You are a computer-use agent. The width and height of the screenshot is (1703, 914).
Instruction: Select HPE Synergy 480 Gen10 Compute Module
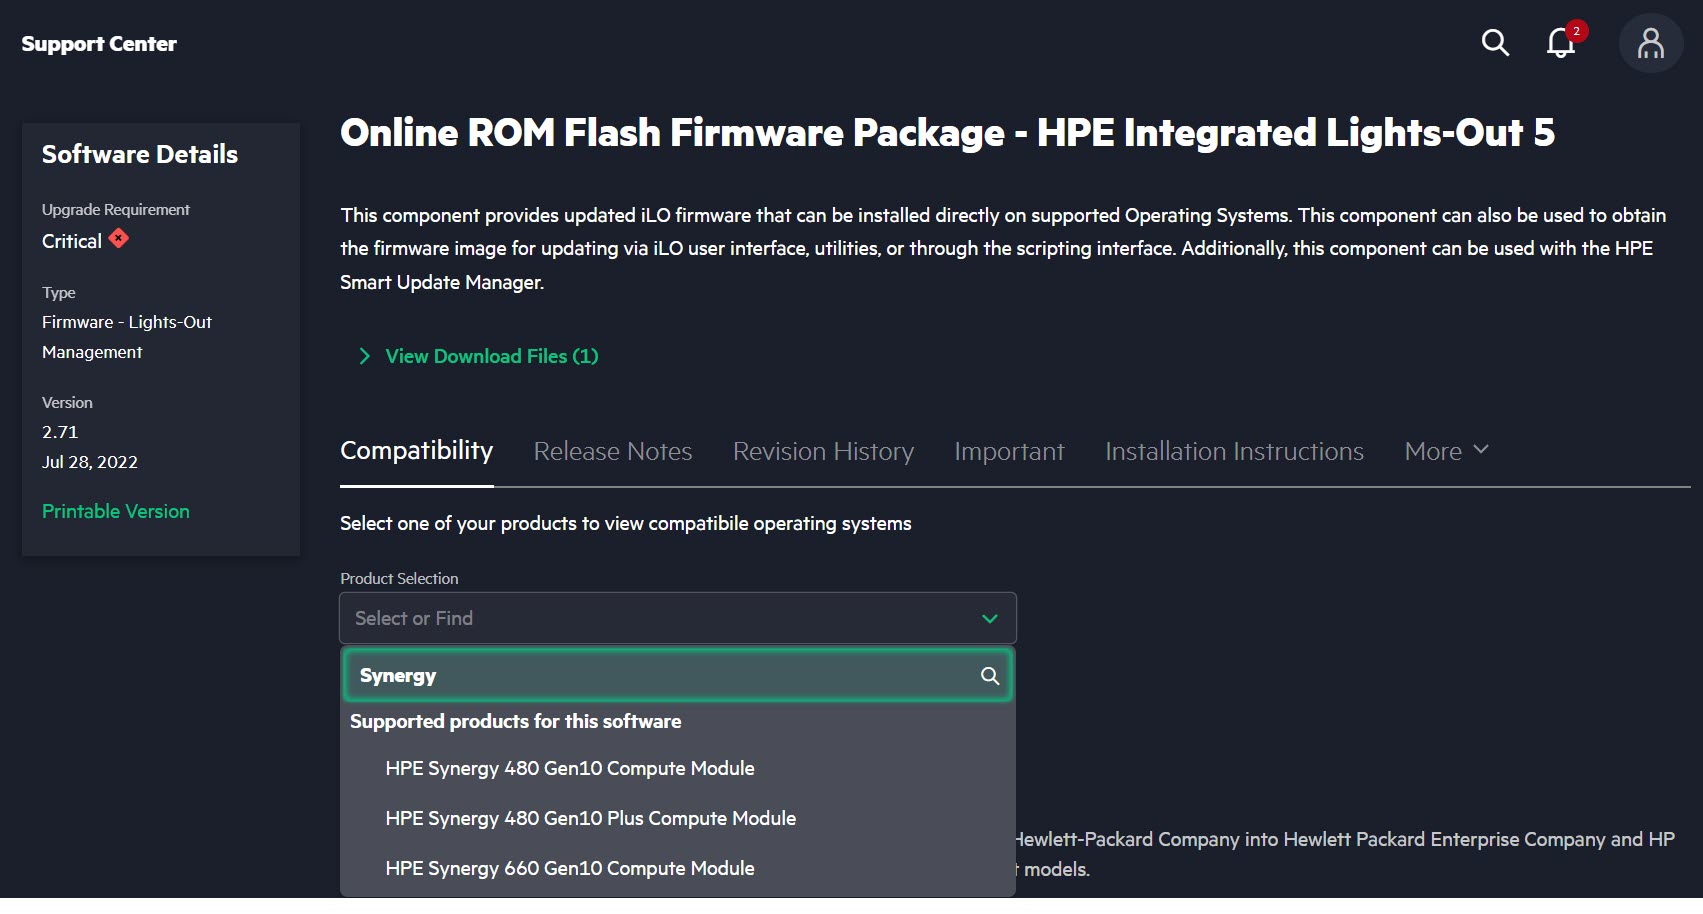click(570, 768)
